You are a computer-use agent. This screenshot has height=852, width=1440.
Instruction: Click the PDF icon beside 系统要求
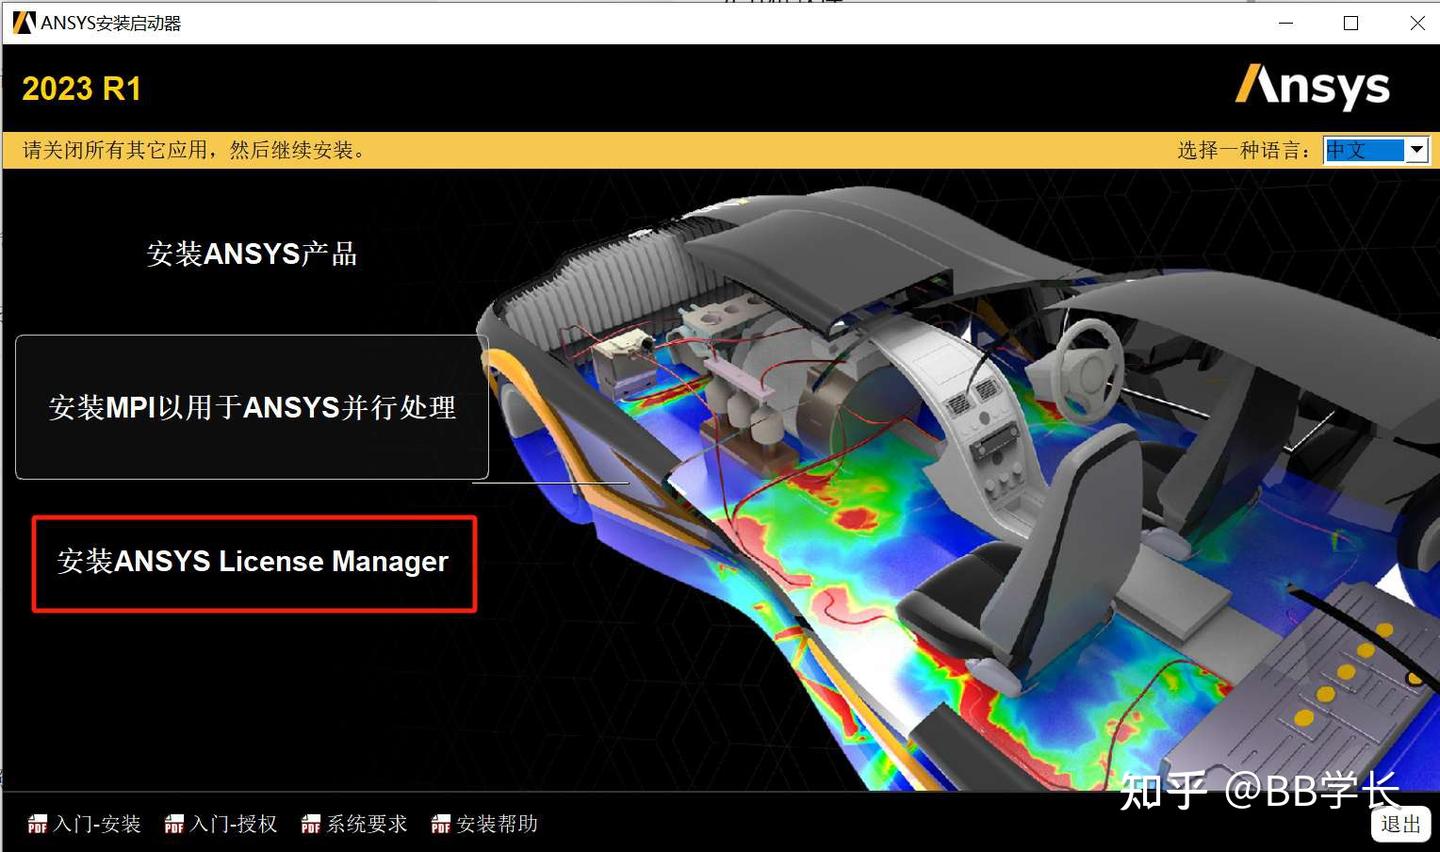pos(310,824)
